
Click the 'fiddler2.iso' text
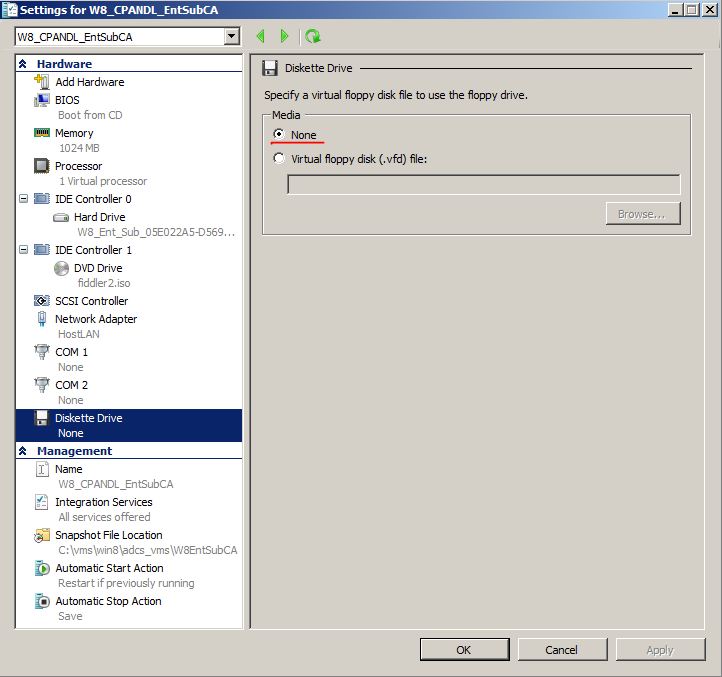104,283
